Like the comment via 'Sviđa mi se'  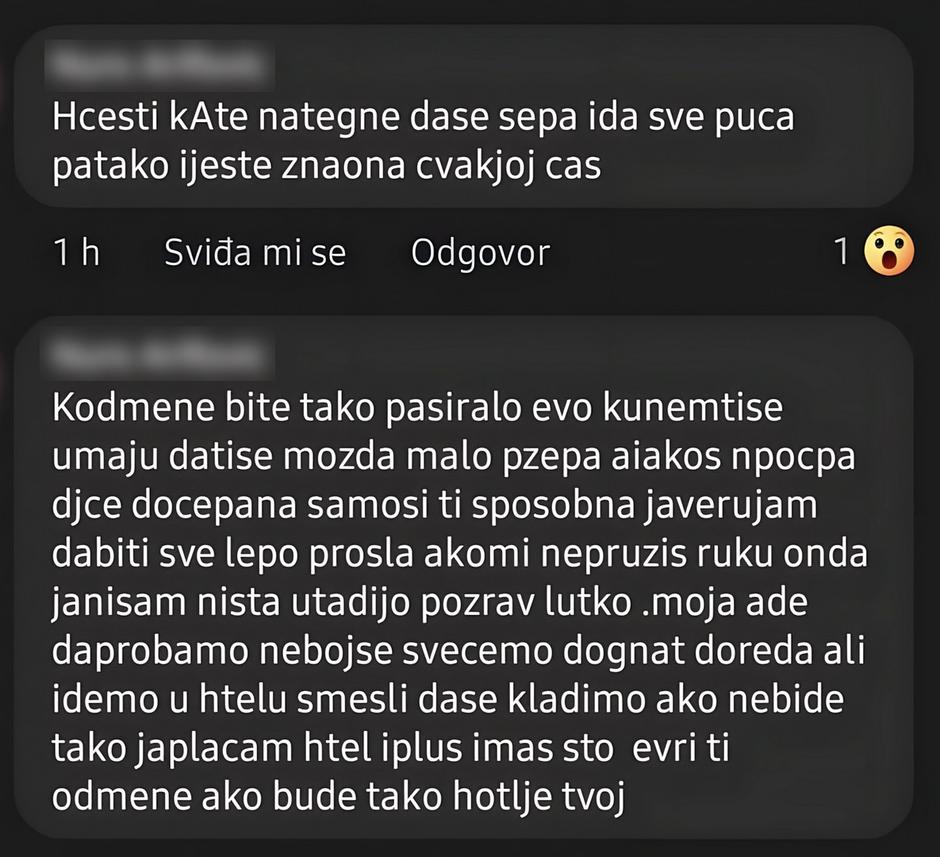(x=255, y=253)
